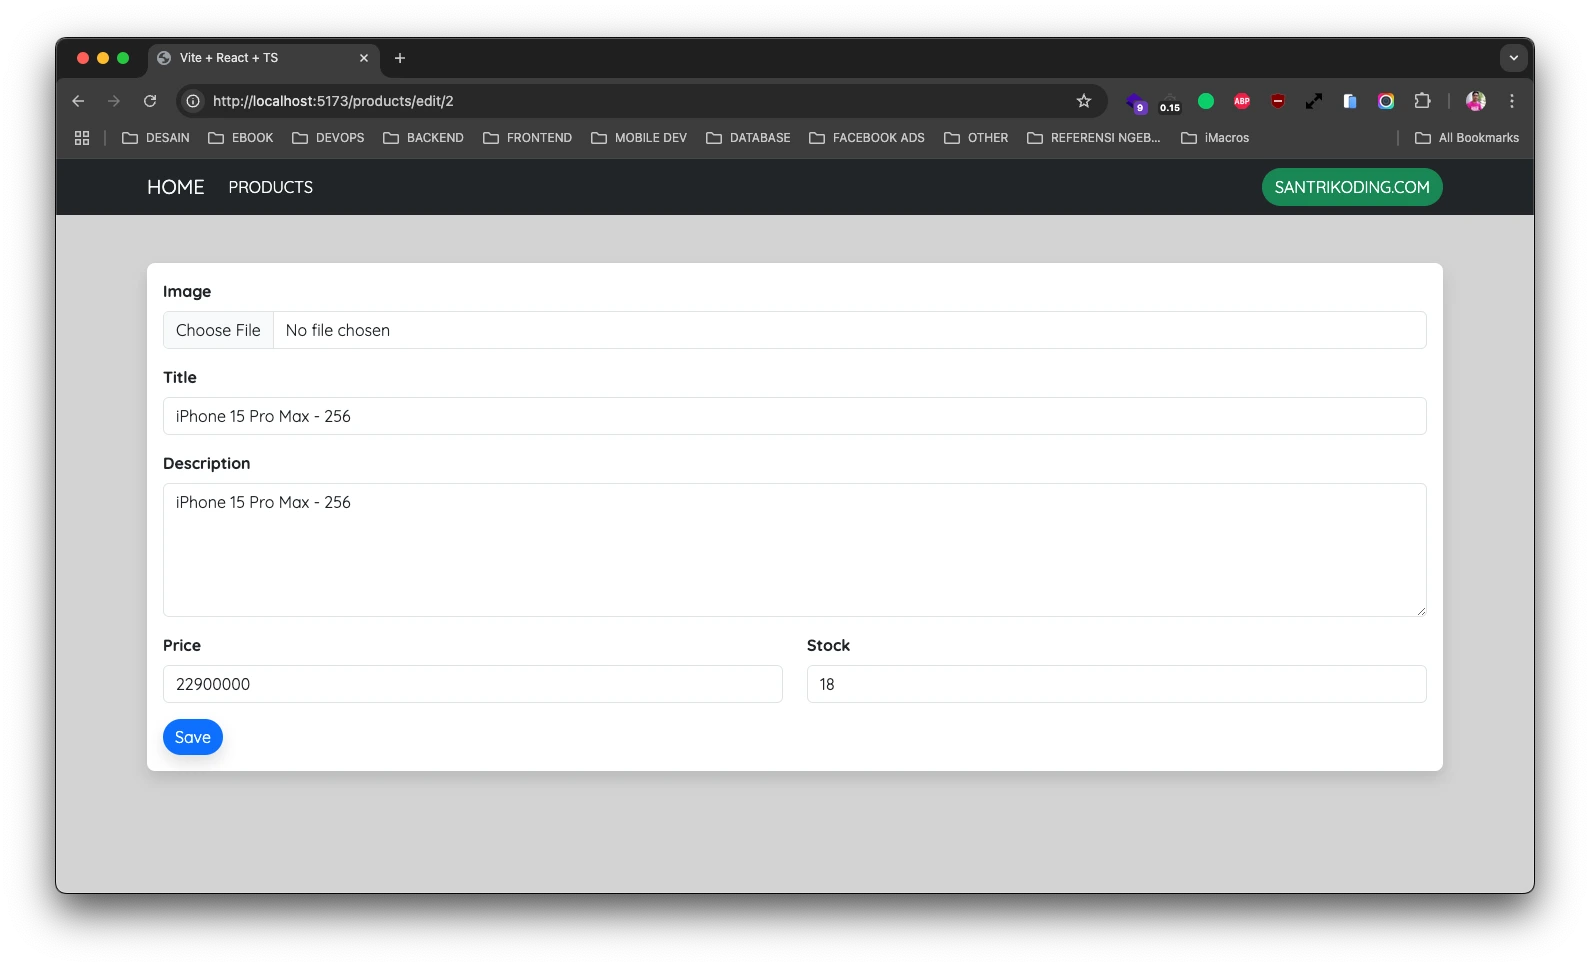
Task: Close the Vite + React + TS tab
Action: point(364,58)
